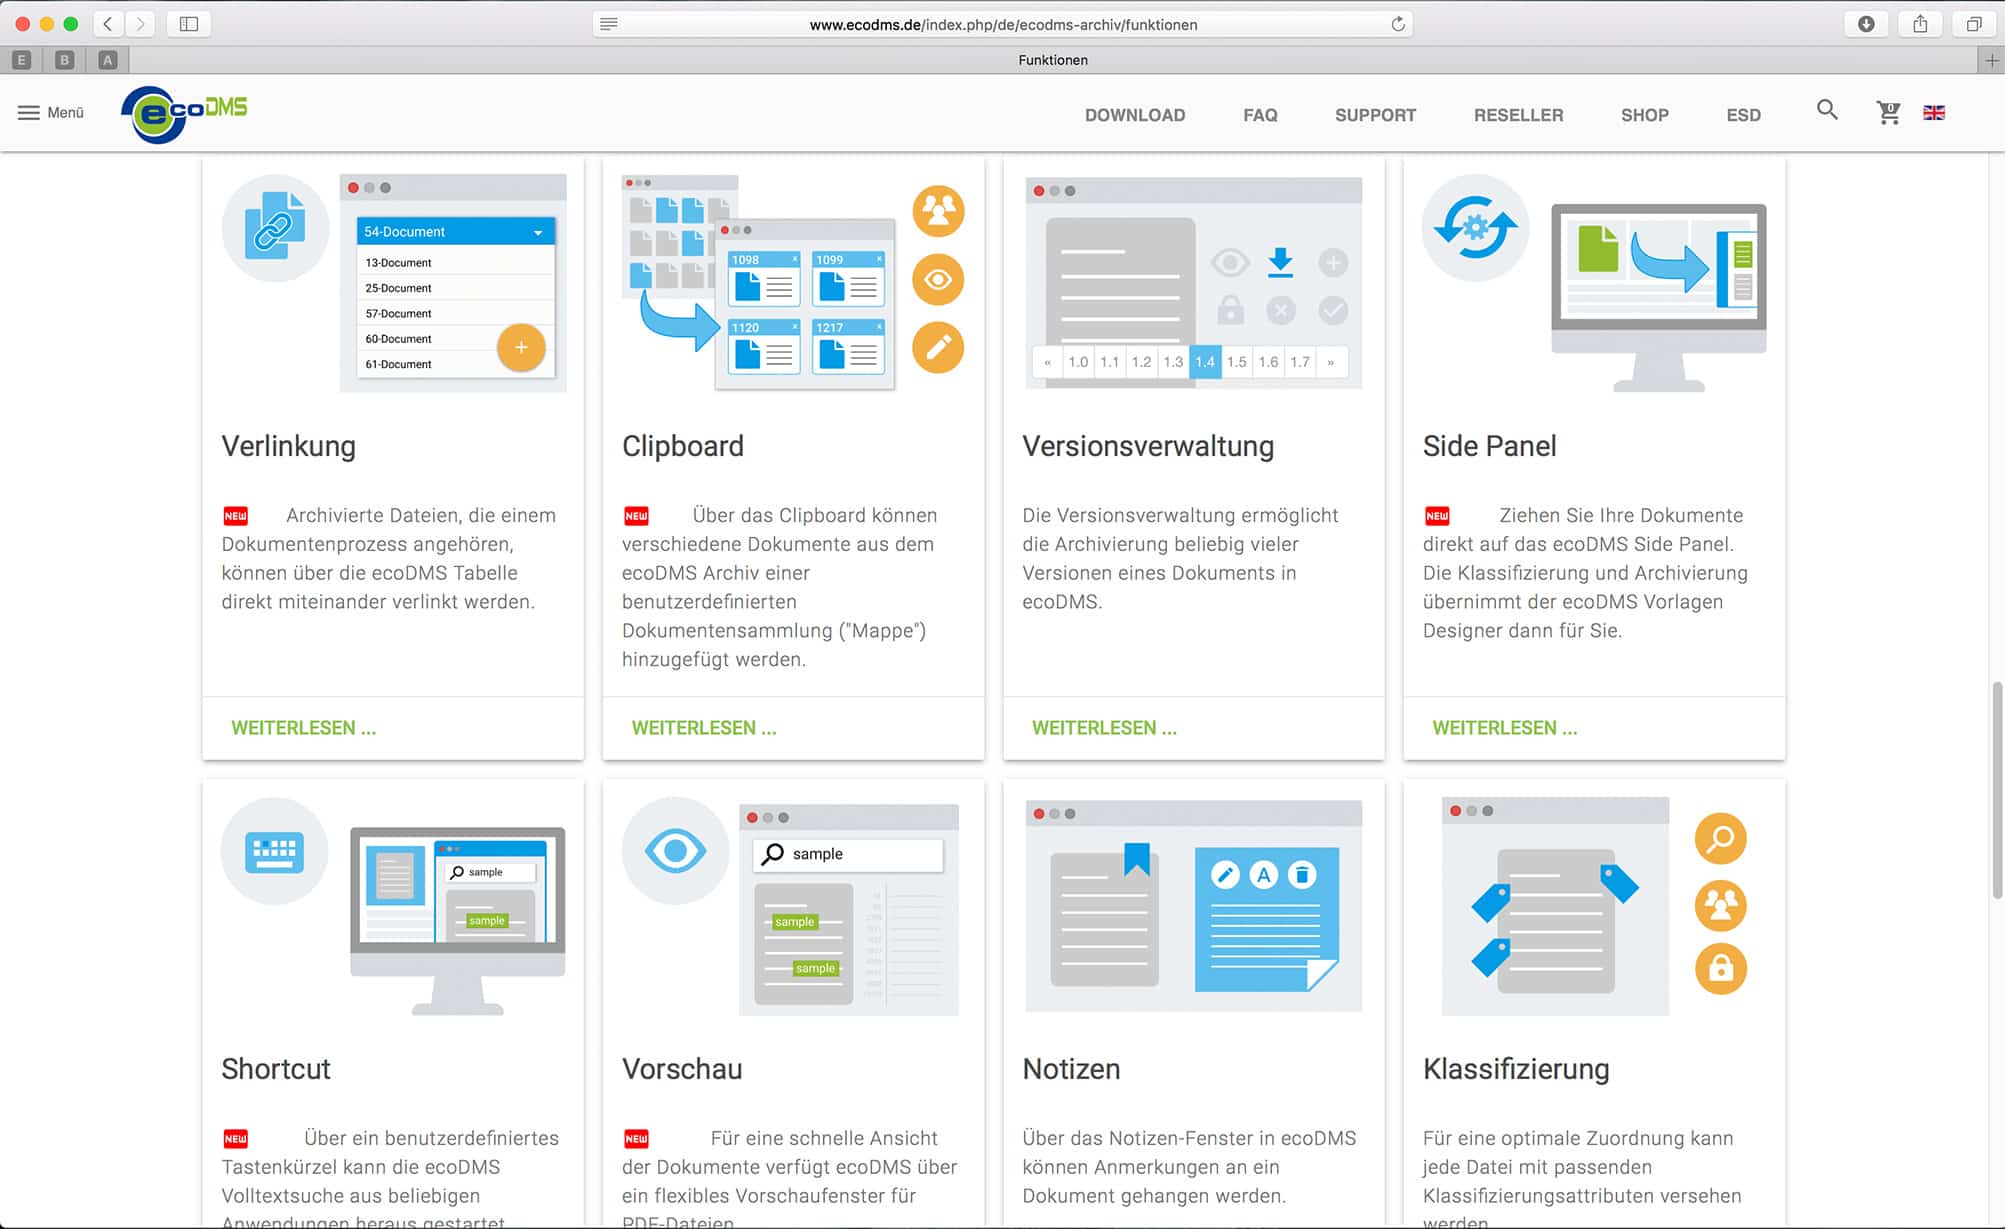The image size is (2005, 1229).
Task: Go back in Safari
Action: 108,24
